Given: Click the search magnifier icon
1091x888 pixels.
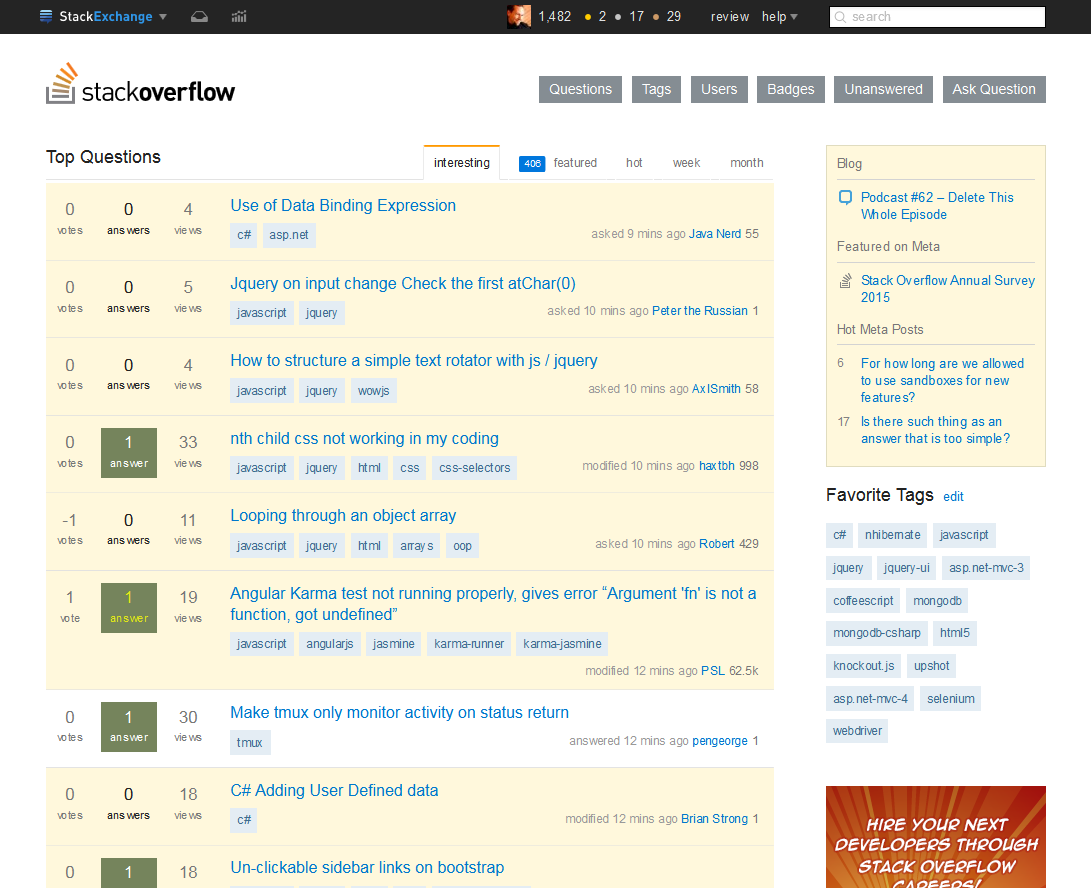Looking at the screenshot, I should [x=841, y=17].
